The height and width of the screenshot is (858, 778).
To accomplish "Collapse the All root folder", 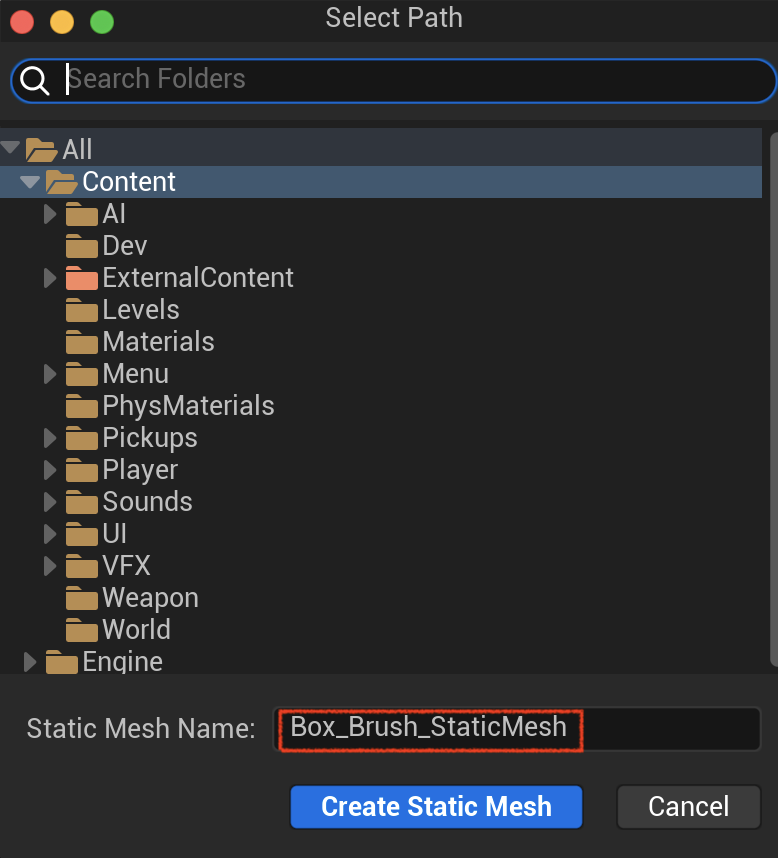I will pyautogui.click(x=10, y=147).
